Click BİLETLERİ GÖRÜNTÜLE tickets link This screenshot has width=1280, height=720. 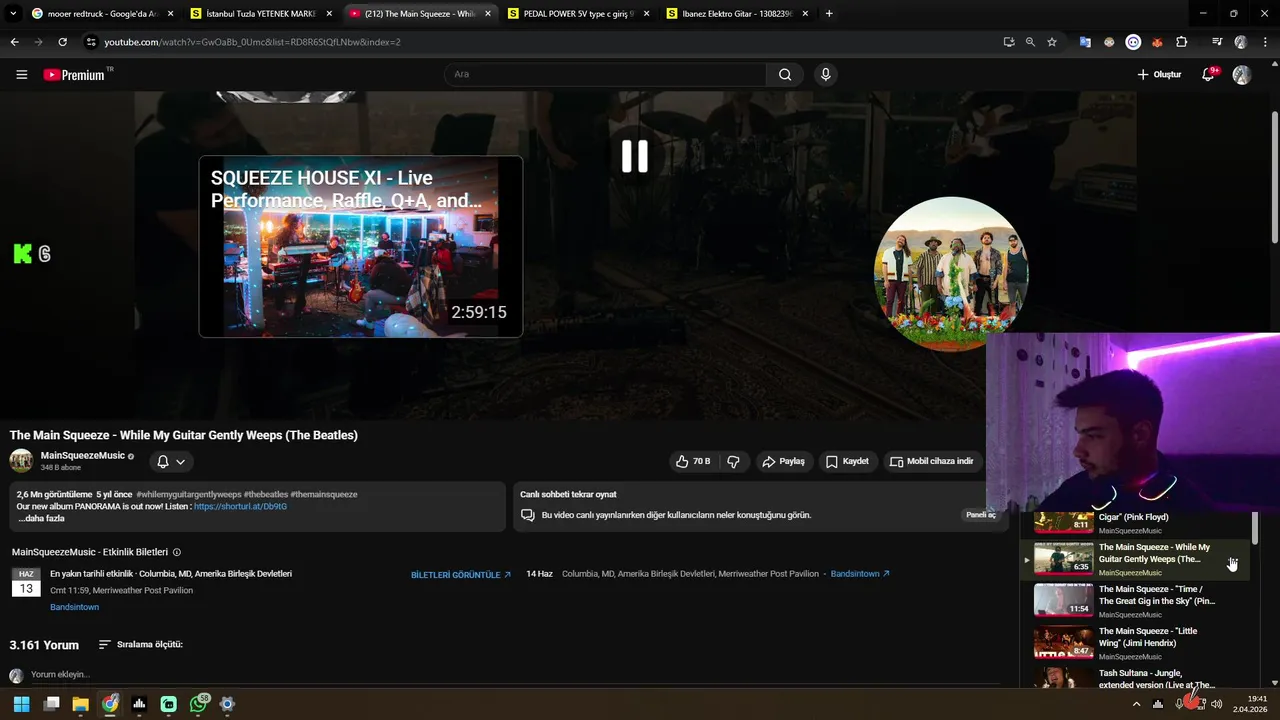[x=461, y=575]
